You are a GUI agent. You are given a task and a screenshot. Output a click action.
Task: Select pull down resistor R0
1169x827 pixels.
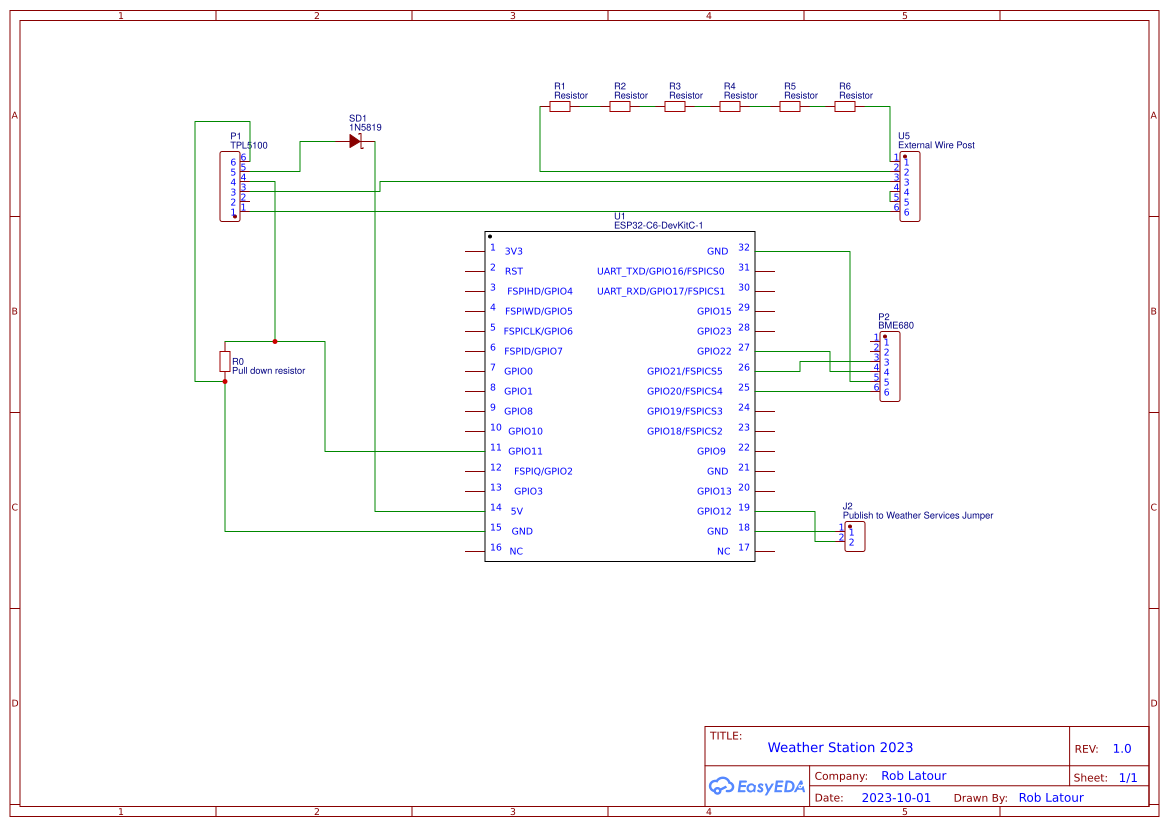226,362
